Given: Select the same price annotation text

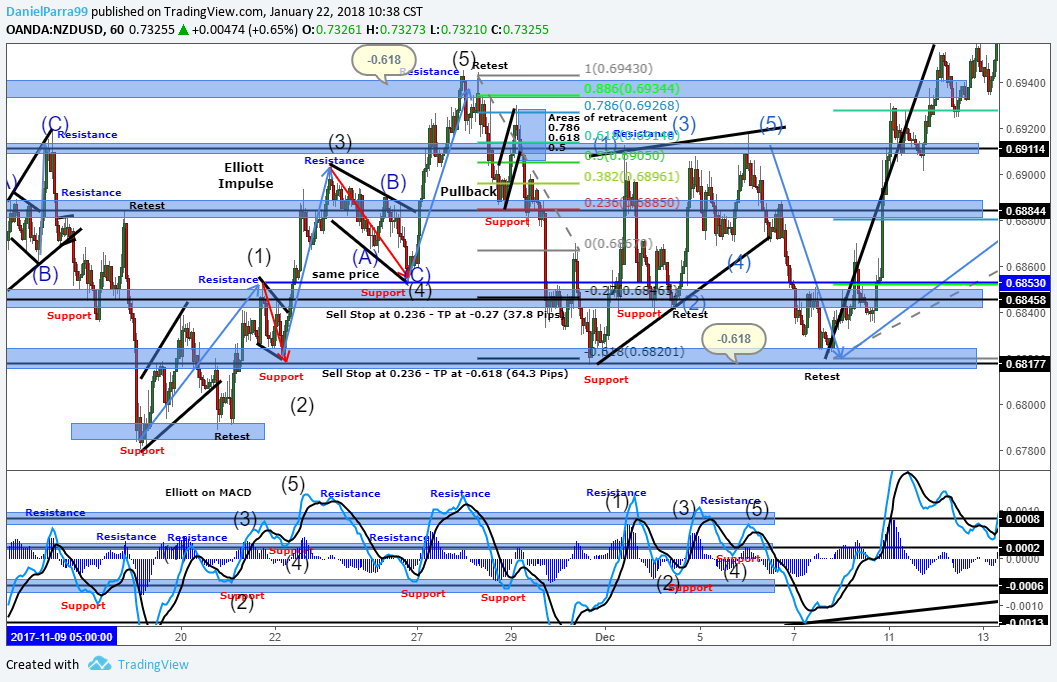Looking at the screenshot, I should [x=346, y=274].
